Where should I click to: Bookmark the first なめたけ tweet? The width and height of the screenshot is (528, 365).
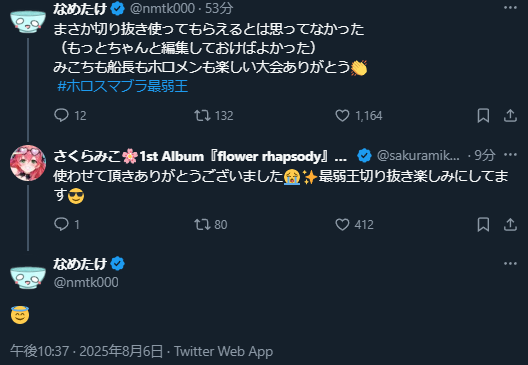click(x=483, y=115)
